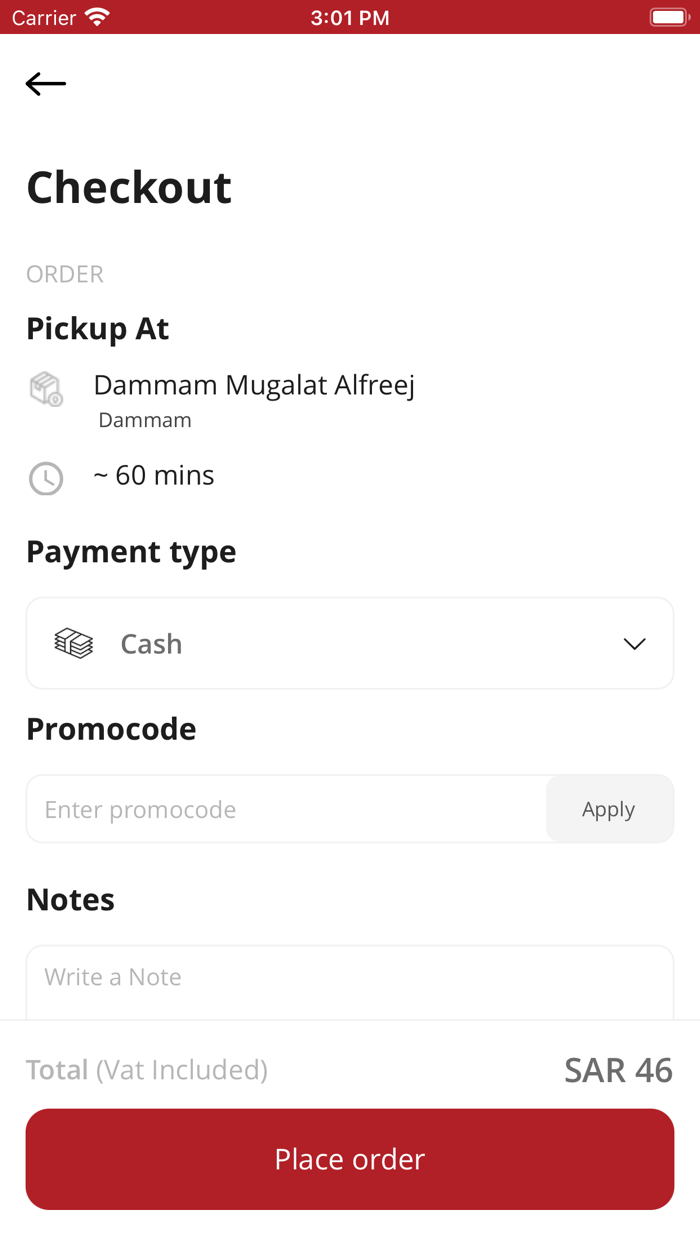Tap the ~ 60 mins pickup time
The width and height of the screenshot is (700, 1244).
click(154, 475)
